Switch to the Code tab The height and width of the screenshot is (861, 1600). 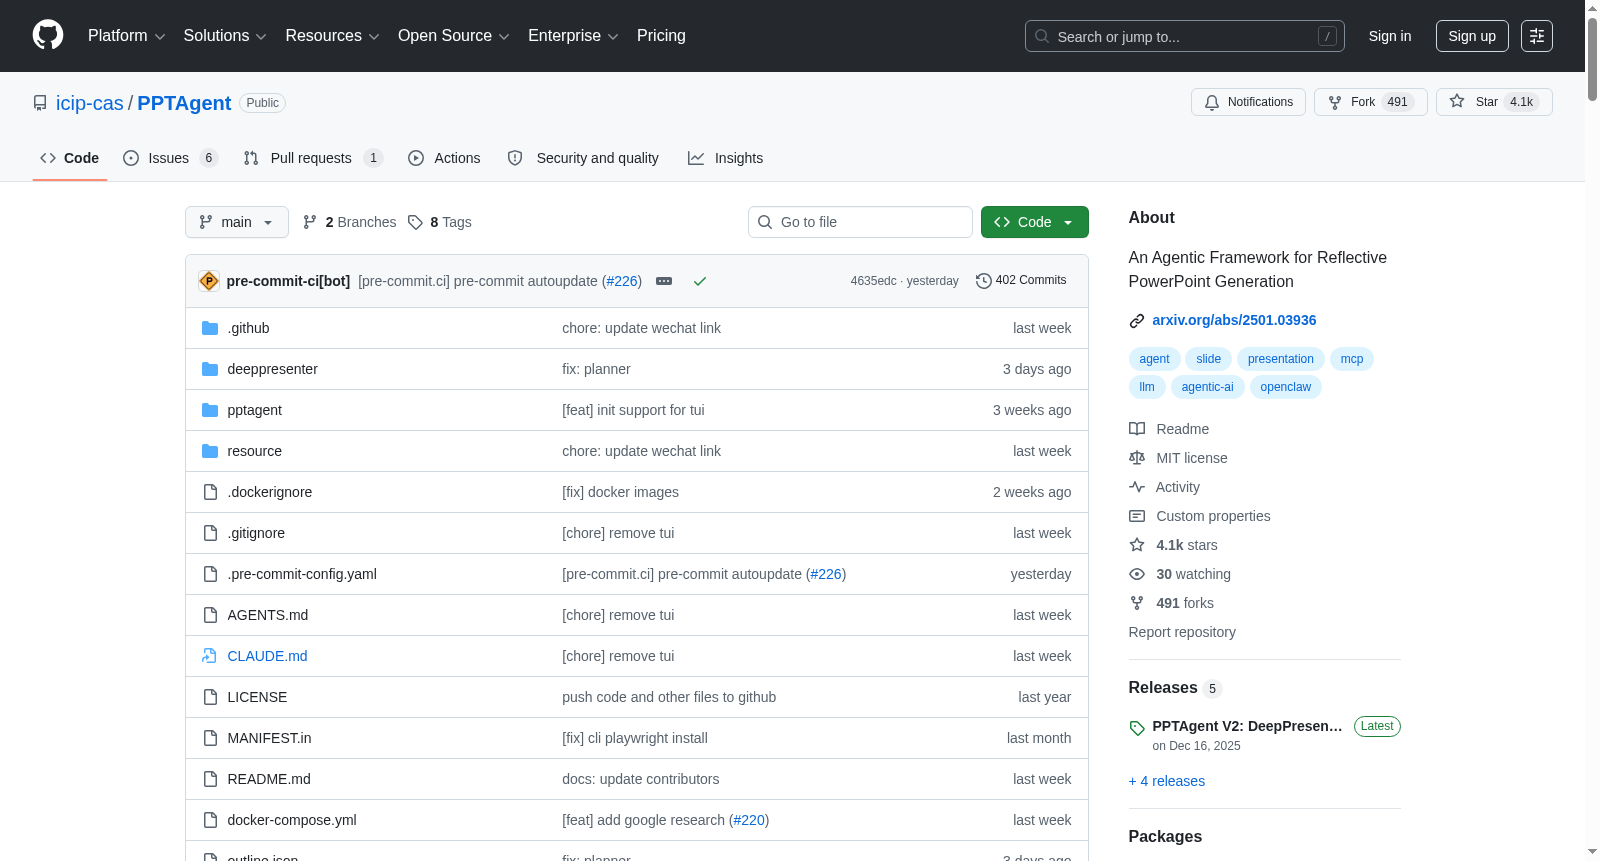pyautogui.click(x=70, y=158)
